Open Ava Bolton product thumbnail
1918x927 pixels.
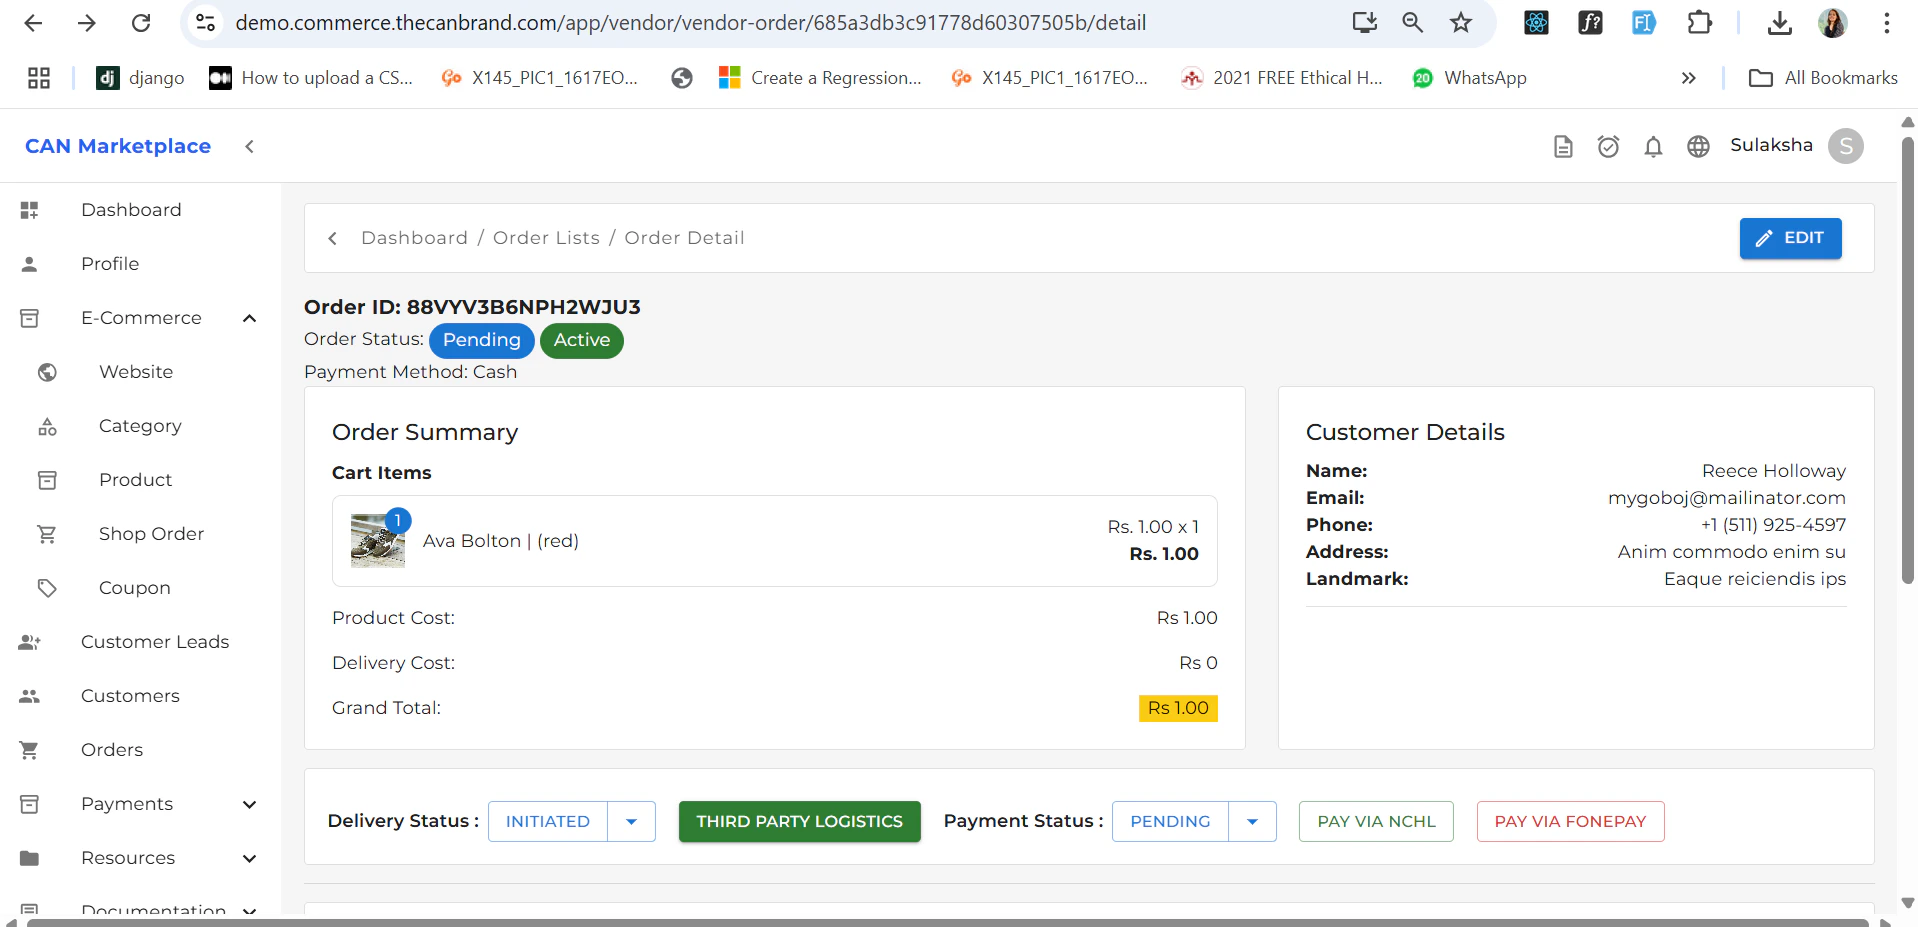coord(378,541)
